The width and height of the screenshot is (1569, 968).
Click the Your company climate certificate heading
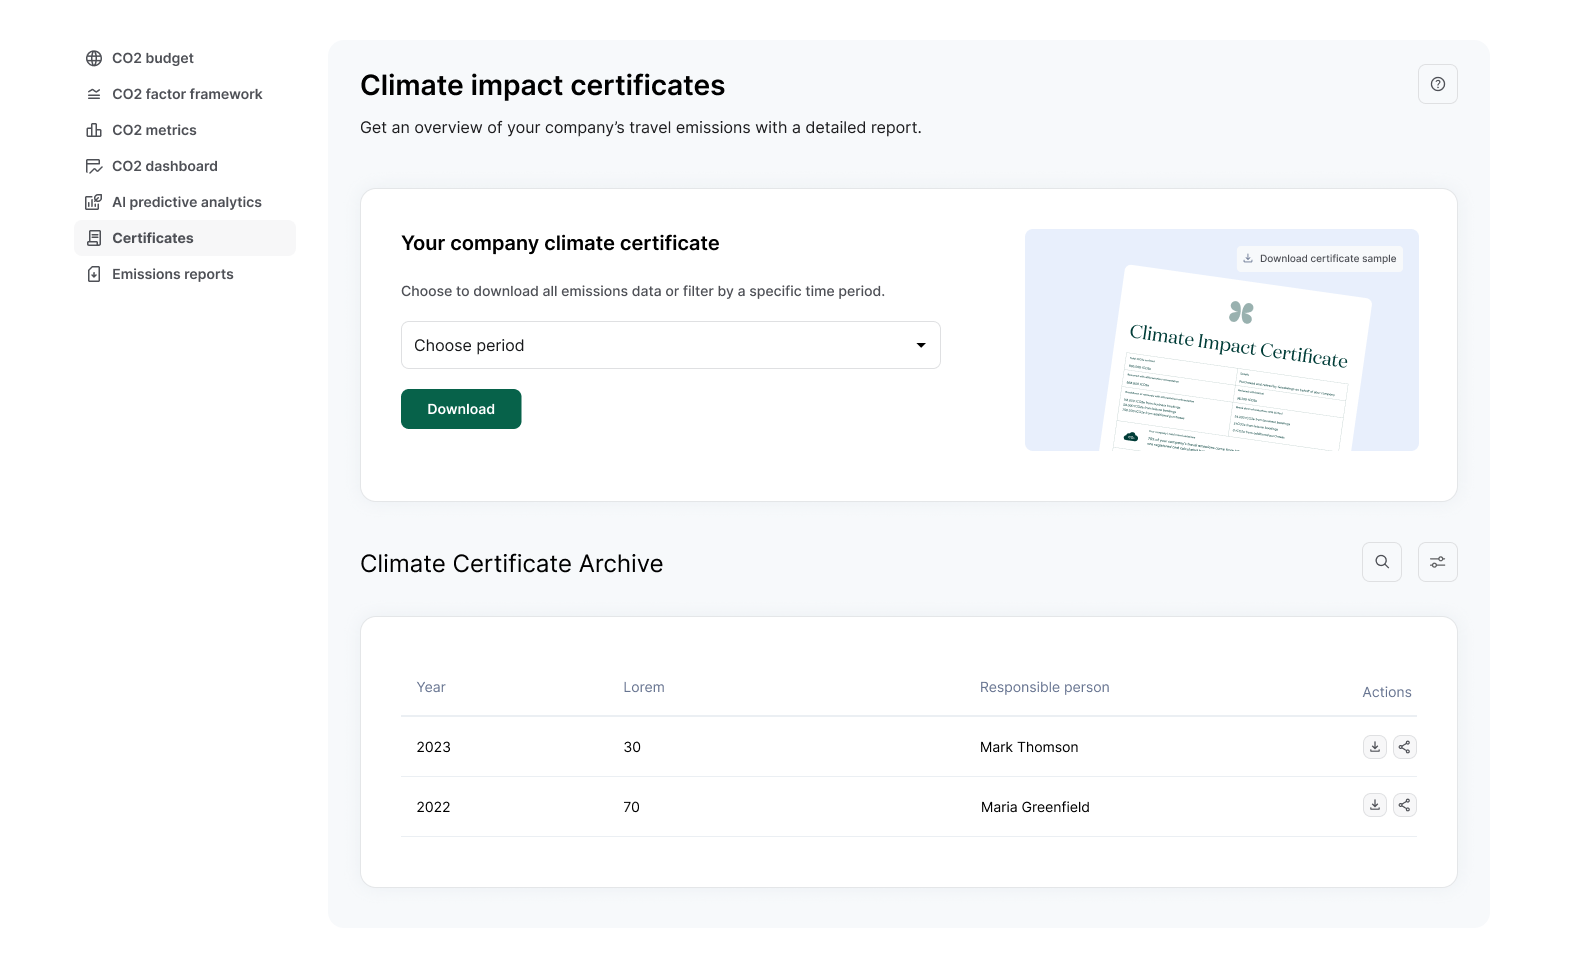560,243
